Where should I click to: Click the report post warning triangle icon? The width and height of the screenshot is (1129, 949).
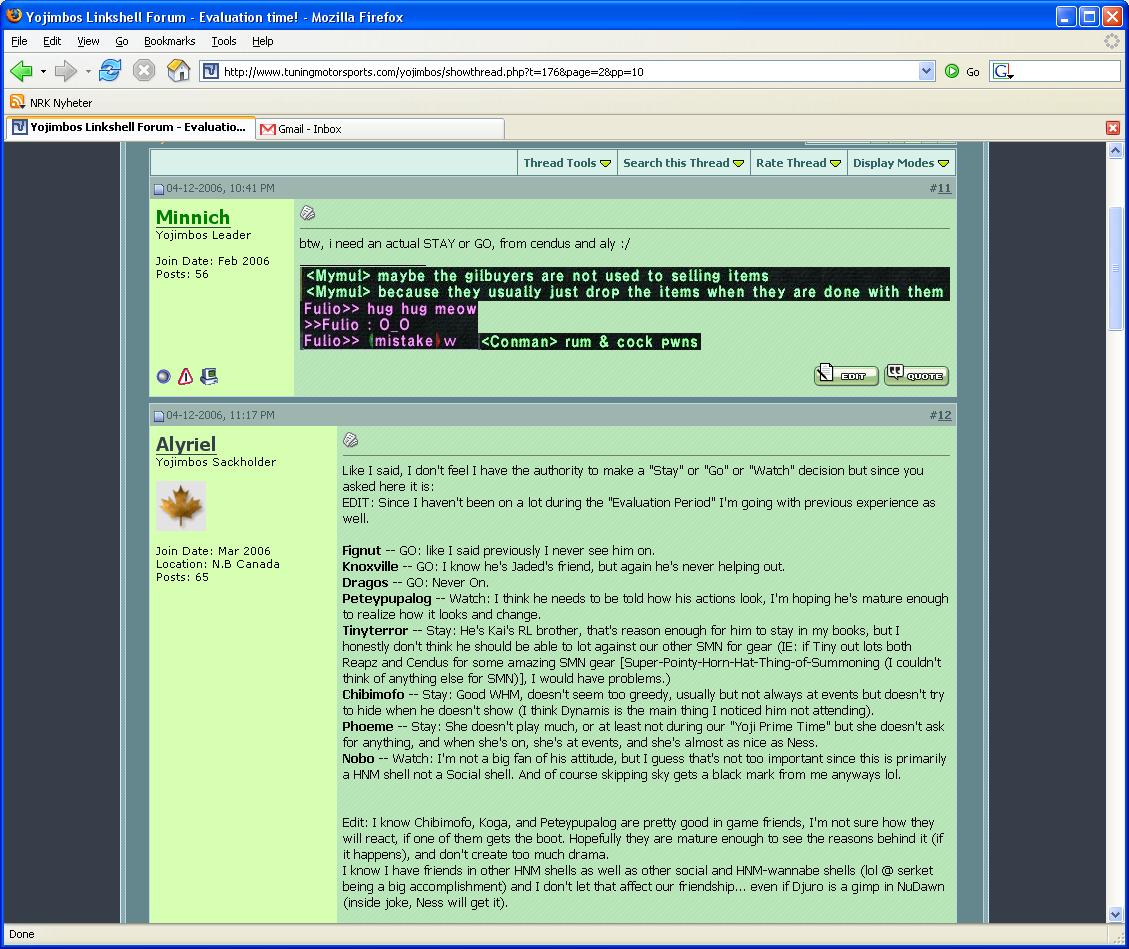[x=185, y=377]
